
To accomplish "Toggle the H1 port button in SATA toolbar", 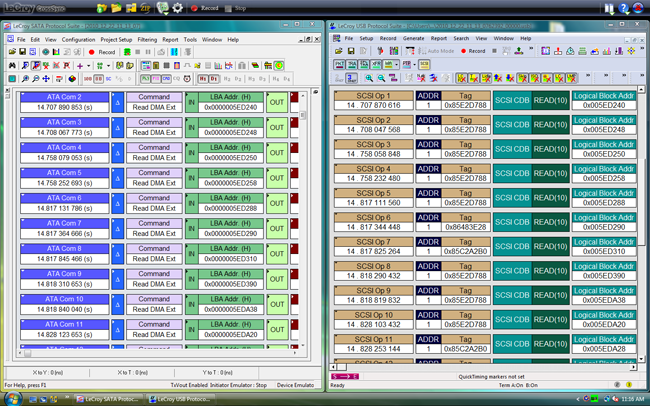I will (x=204, y=78).
